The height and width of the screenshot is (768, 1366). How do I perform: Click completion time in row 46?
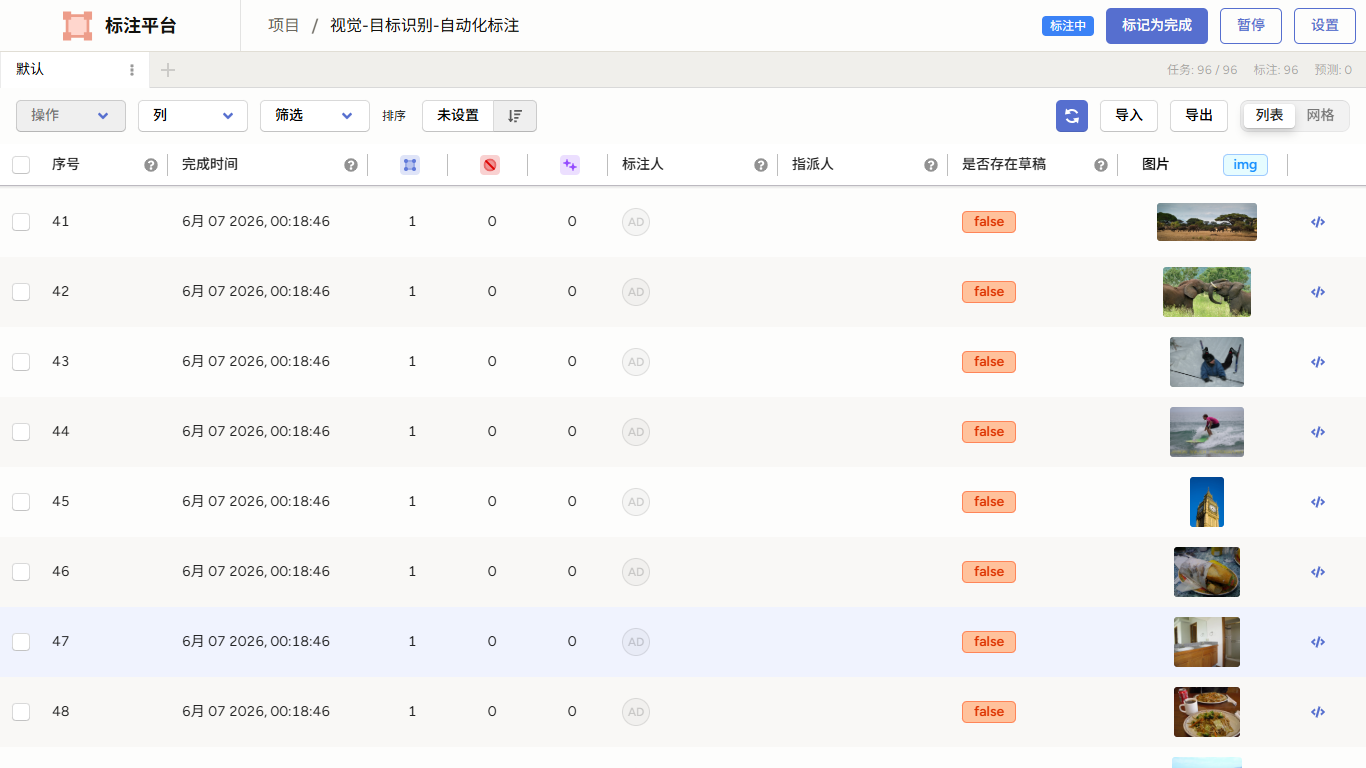click(256, 572)
